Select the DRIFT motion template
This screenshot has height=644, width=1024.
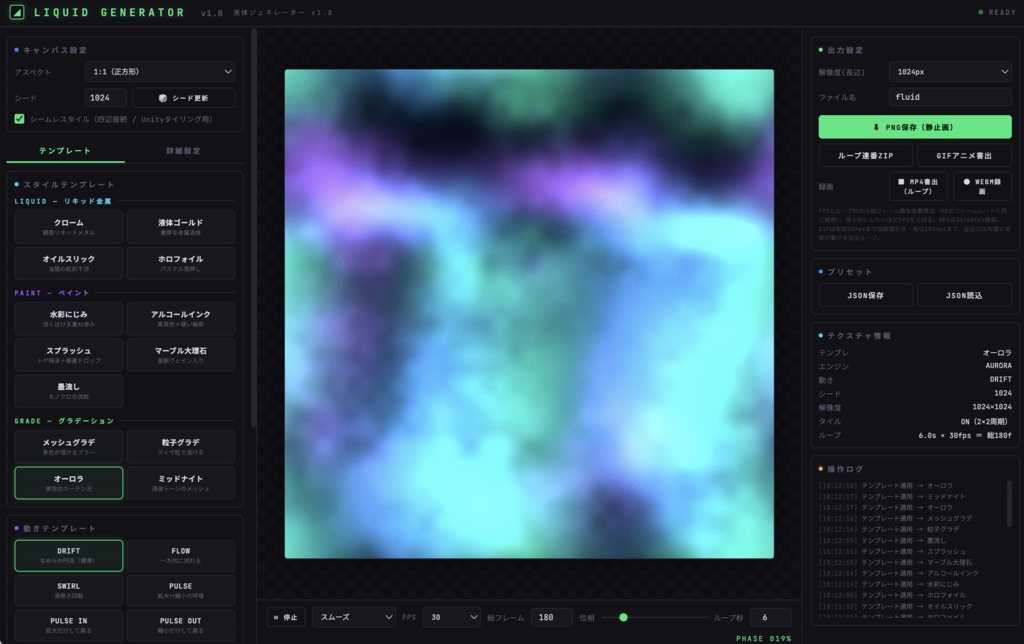pyautogui.click(x=69, y=555)
